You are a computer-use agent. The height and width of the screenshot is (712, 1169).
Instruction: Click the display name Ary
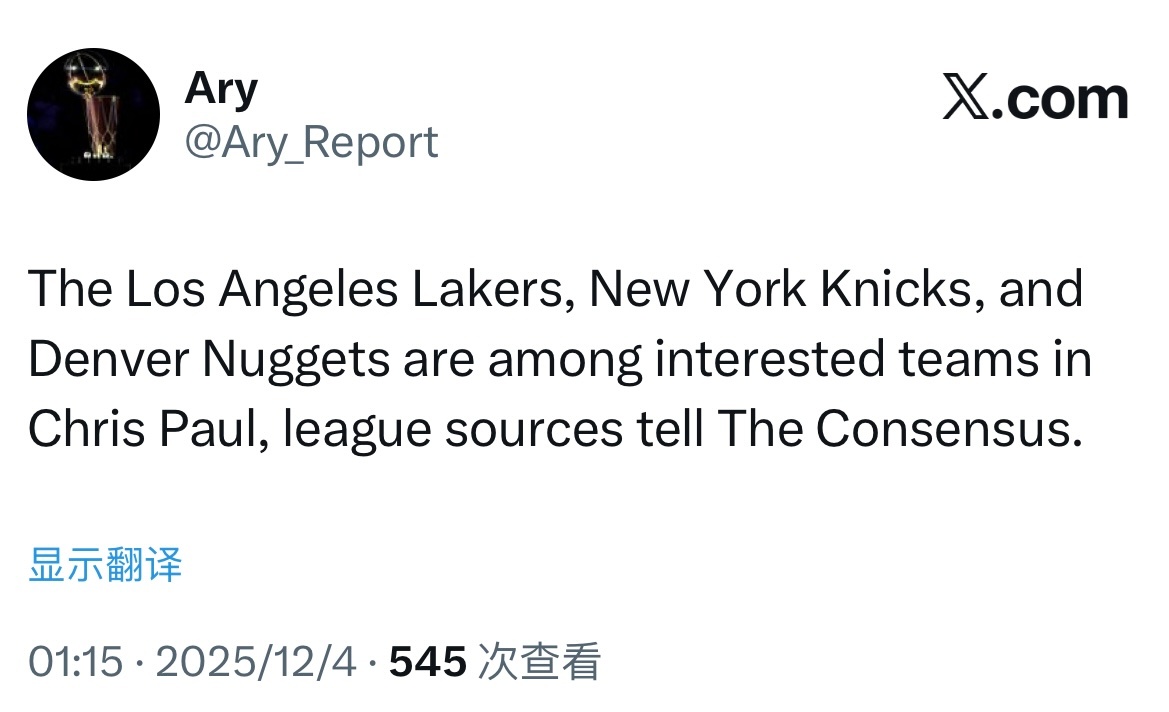pyautogui.click(x=221, y=89)
